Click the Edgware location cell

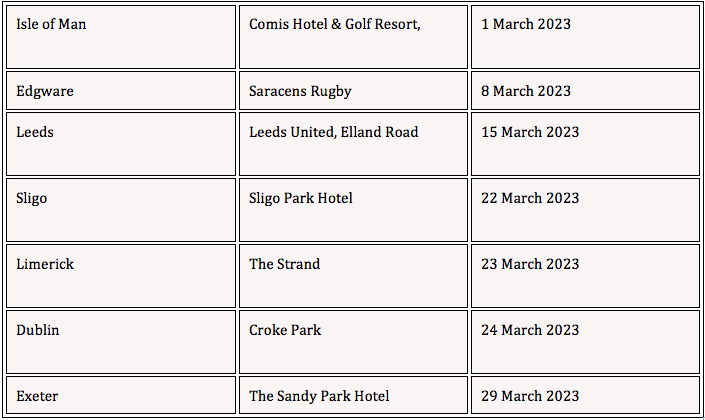coord(121,90)
